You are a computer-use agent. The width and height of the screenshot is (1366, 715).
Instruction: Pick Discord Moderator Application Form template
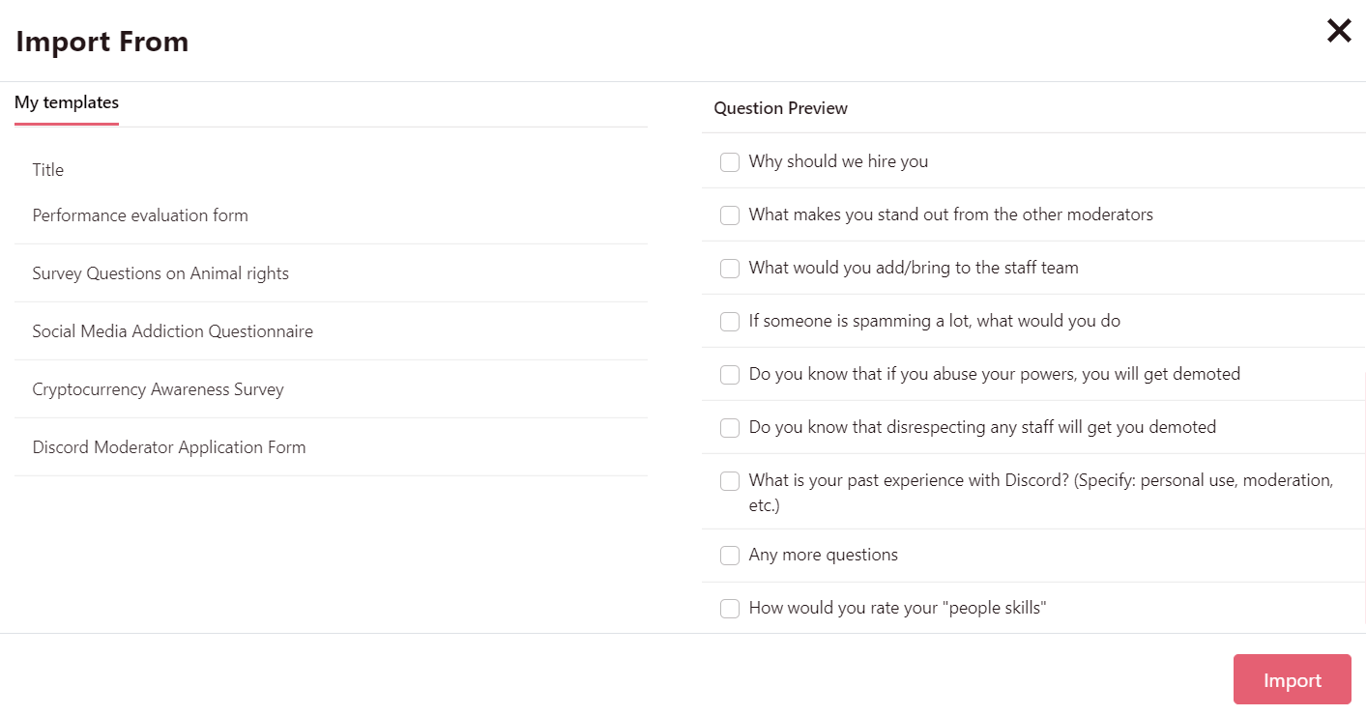(x=169, y=448)
